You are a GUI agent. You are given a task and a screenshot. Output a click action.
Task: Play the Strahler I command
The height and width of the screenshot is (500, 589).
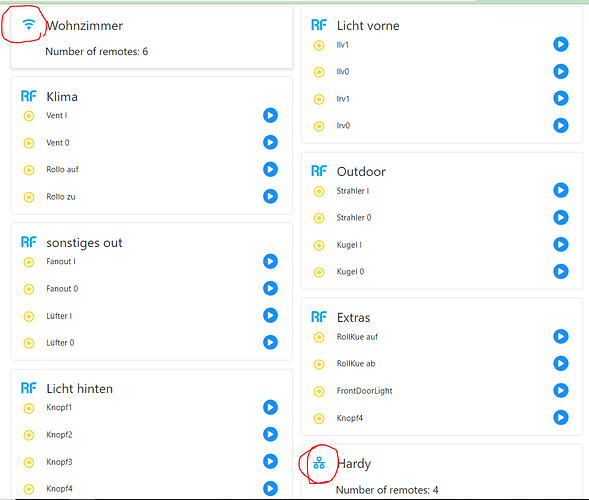click(561, 190)
